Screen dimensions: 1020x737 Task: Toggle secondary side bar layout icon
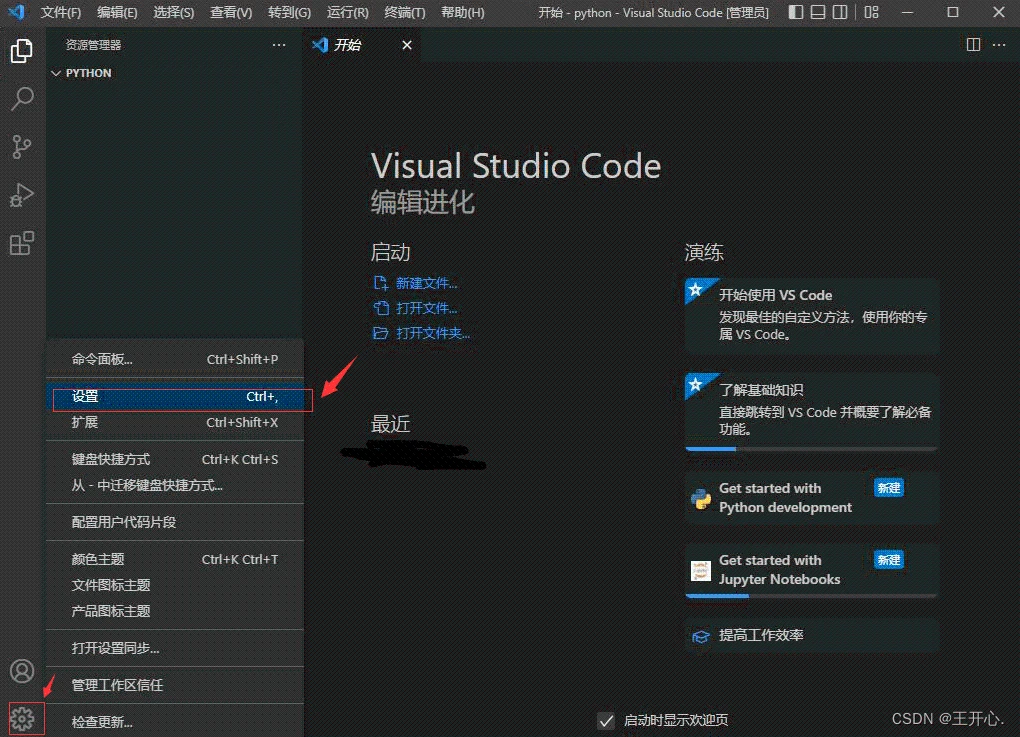(840, 12)
